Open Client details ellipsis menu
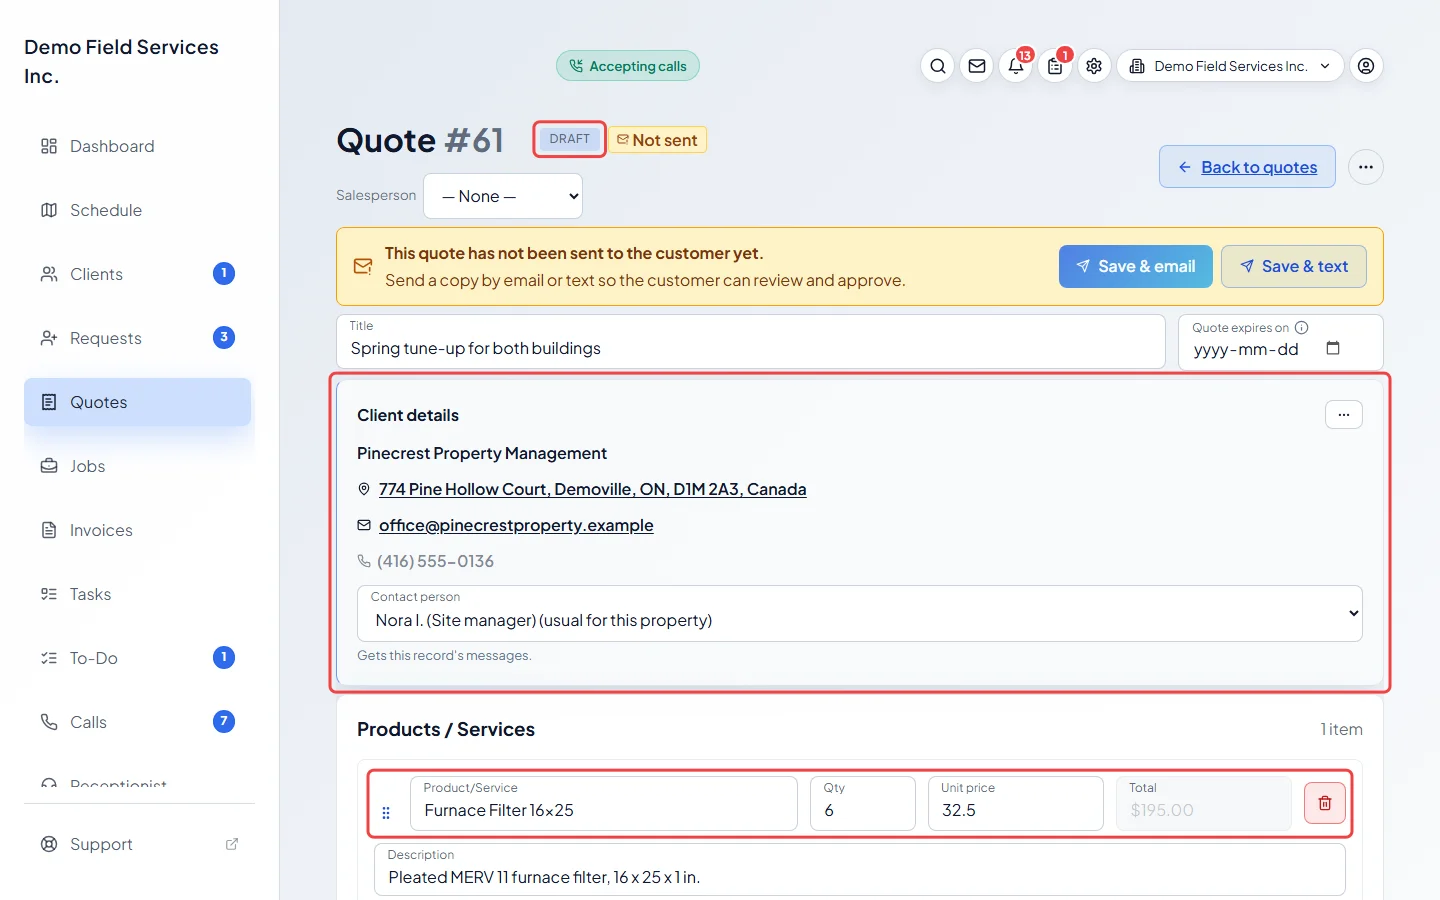The width and height of the screenshot is (1440, 900). click(1344, 414)
